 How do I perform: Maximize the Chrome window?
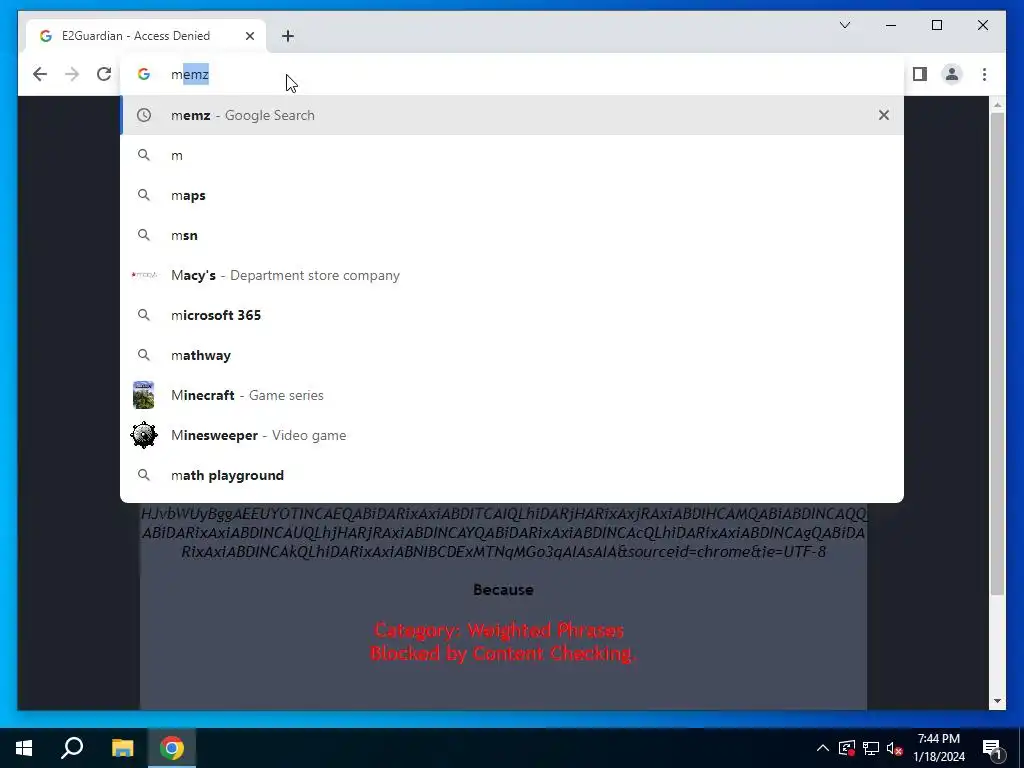click(937, 25)
